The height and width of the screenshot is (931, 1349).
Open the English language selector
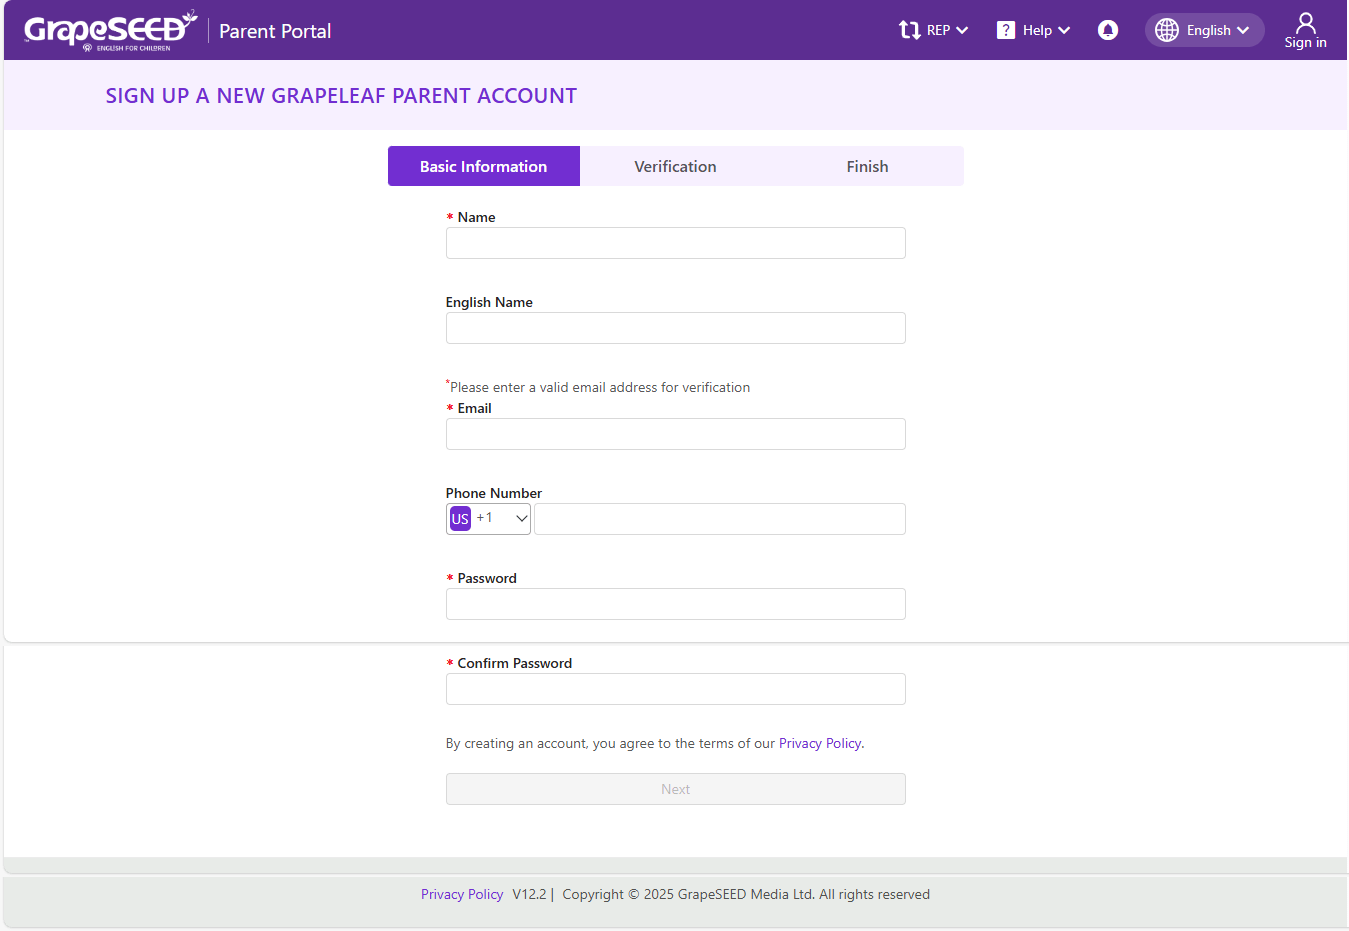click(x=1205, y=30)
